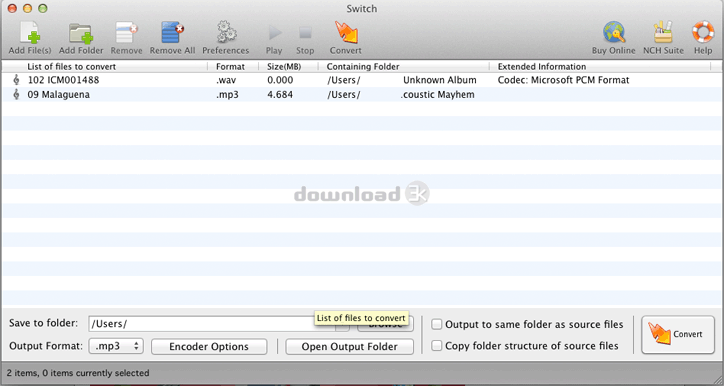
Task: Click the 4.684 size value
Action: coord(280,95)
